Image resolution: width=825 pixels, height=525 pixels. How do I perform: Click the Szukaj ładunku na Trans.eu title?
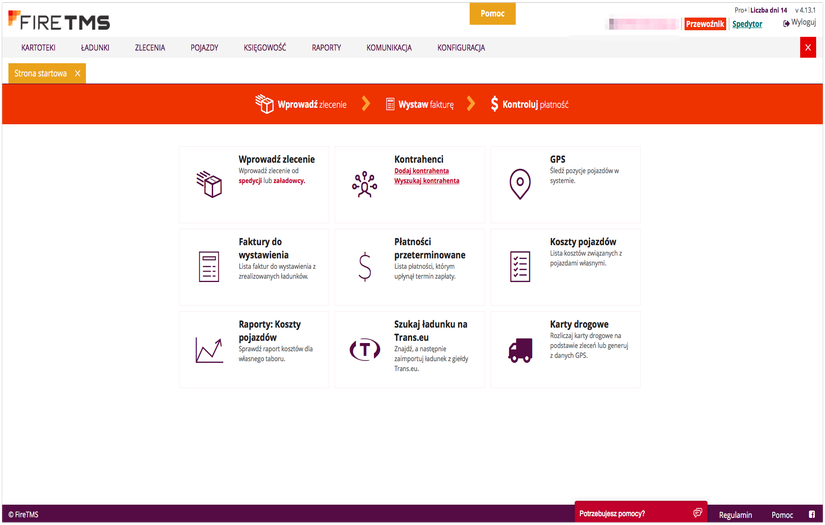pos(431,330)
